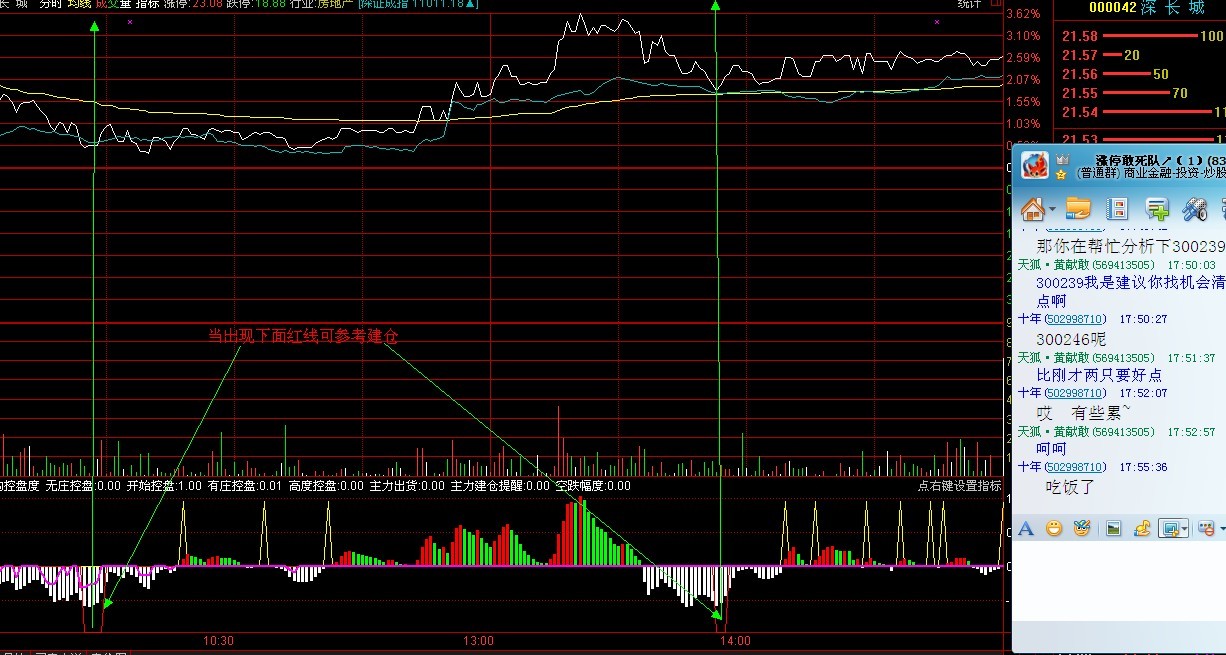The height and width of the screenshot is (655, 1226).
Task: Click the block group messages icon
Action: click(1206, 528)
